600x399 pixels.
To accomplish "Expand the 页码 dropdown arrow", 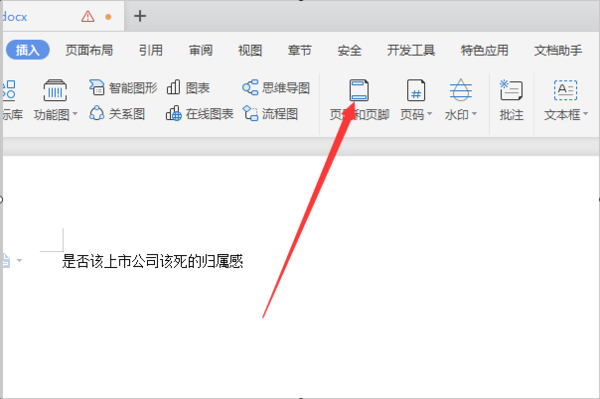I will click(x=429, y=114).
